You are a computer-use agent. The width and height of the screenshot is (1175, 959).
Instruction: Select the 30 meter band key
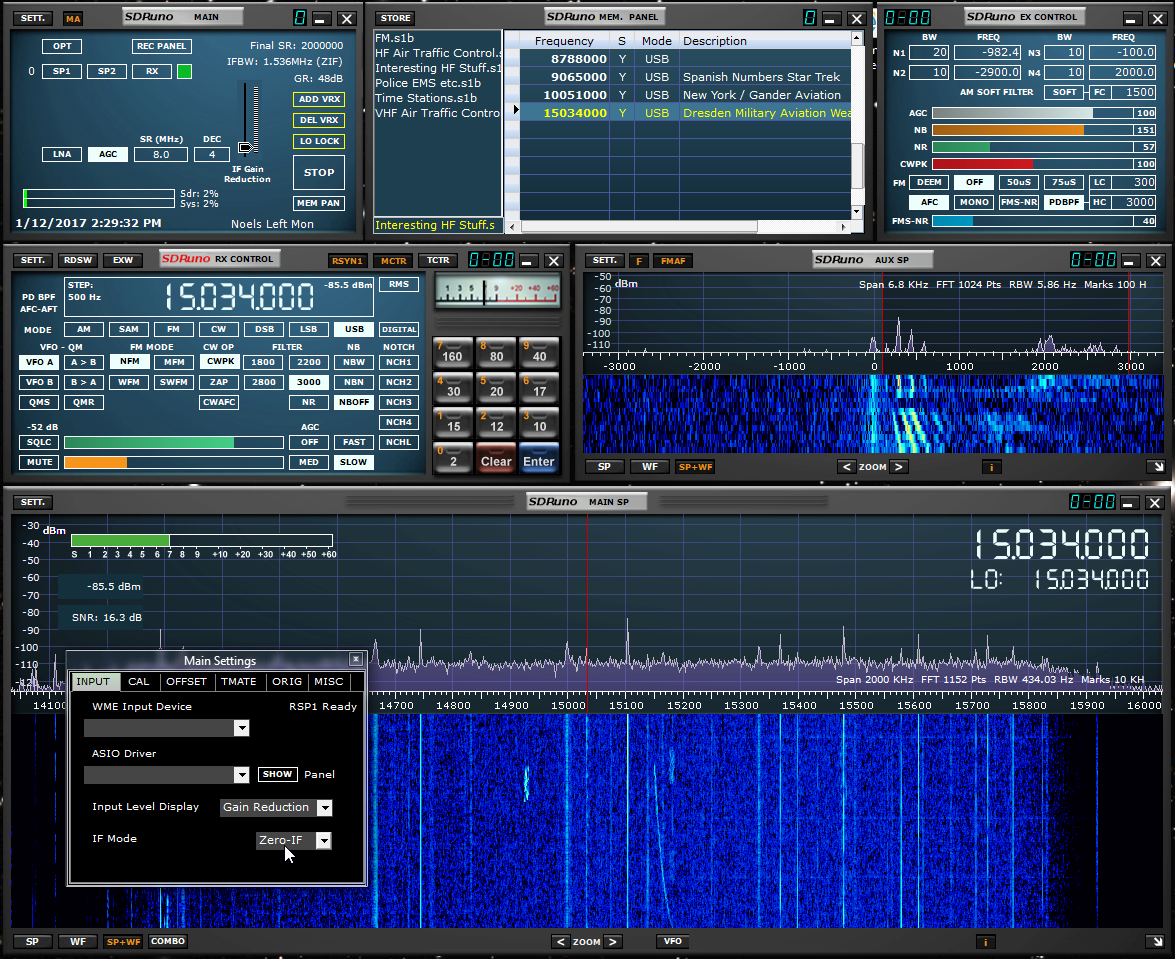(452, 387)
